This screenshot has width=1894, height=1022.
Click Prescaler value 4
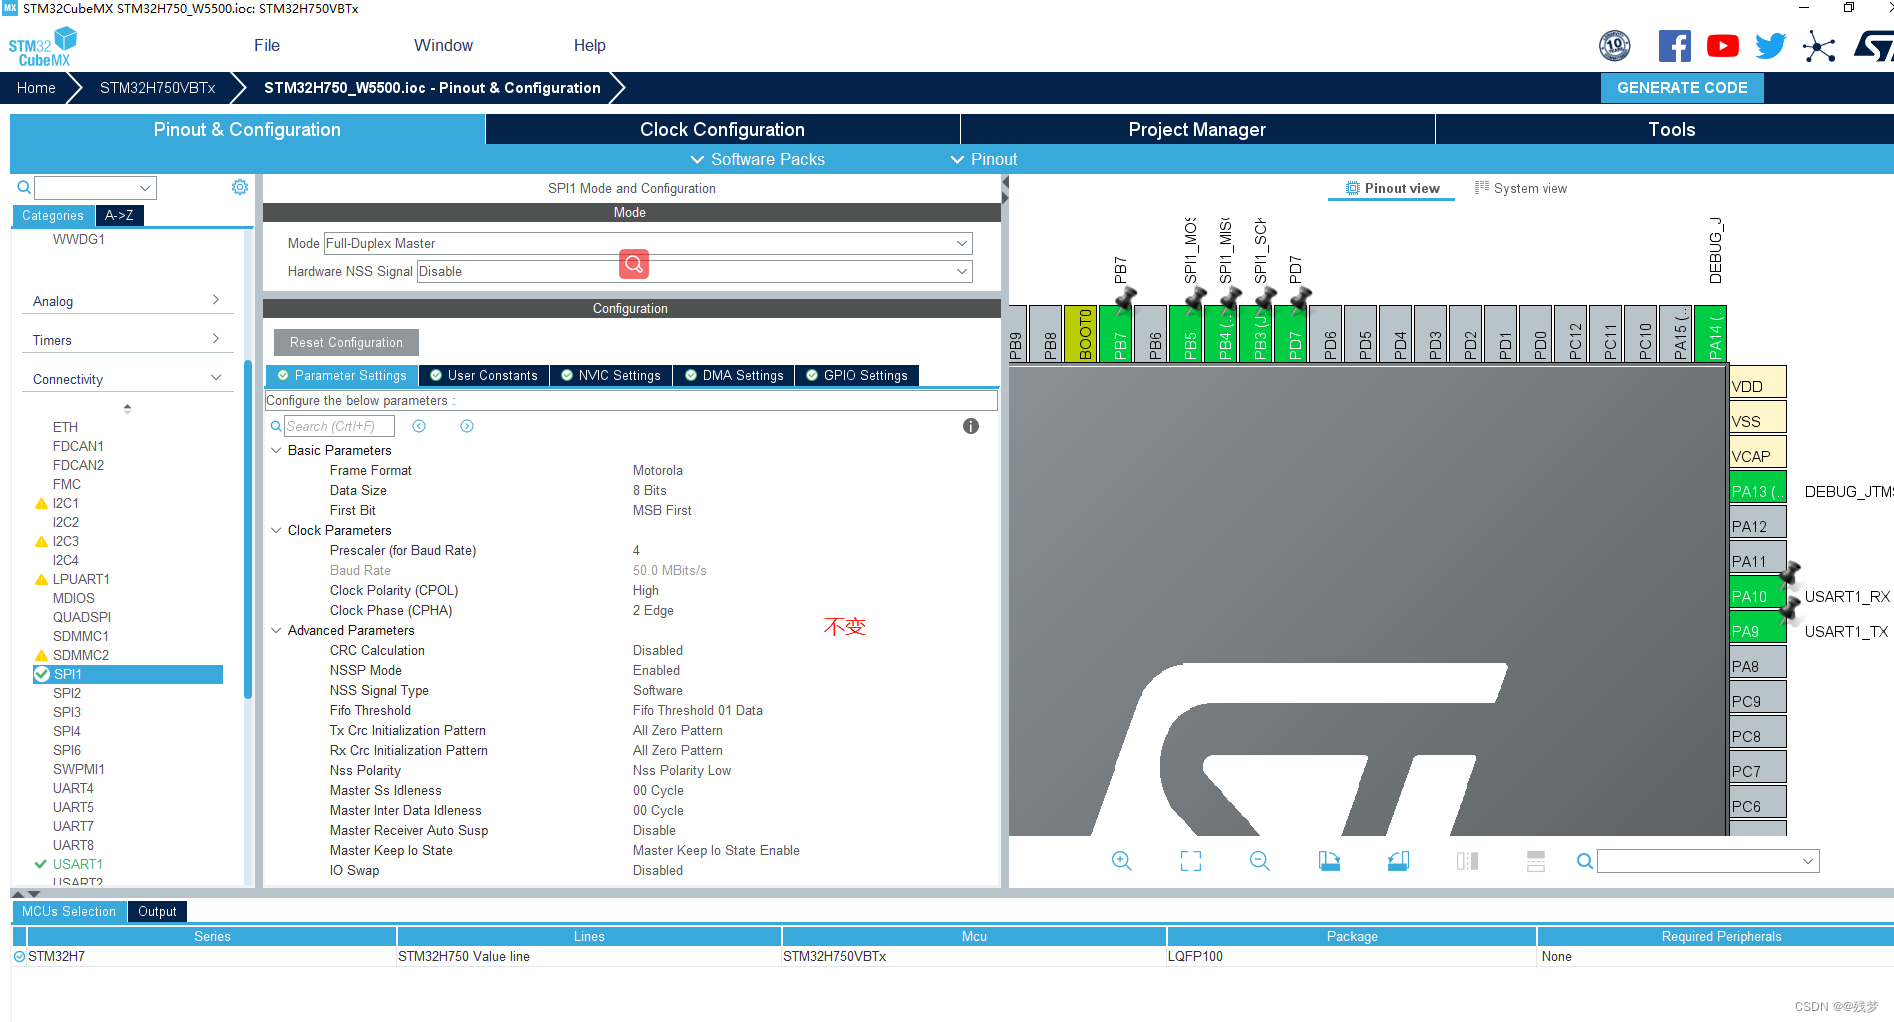pyautogui.click(x=636, y=550)
